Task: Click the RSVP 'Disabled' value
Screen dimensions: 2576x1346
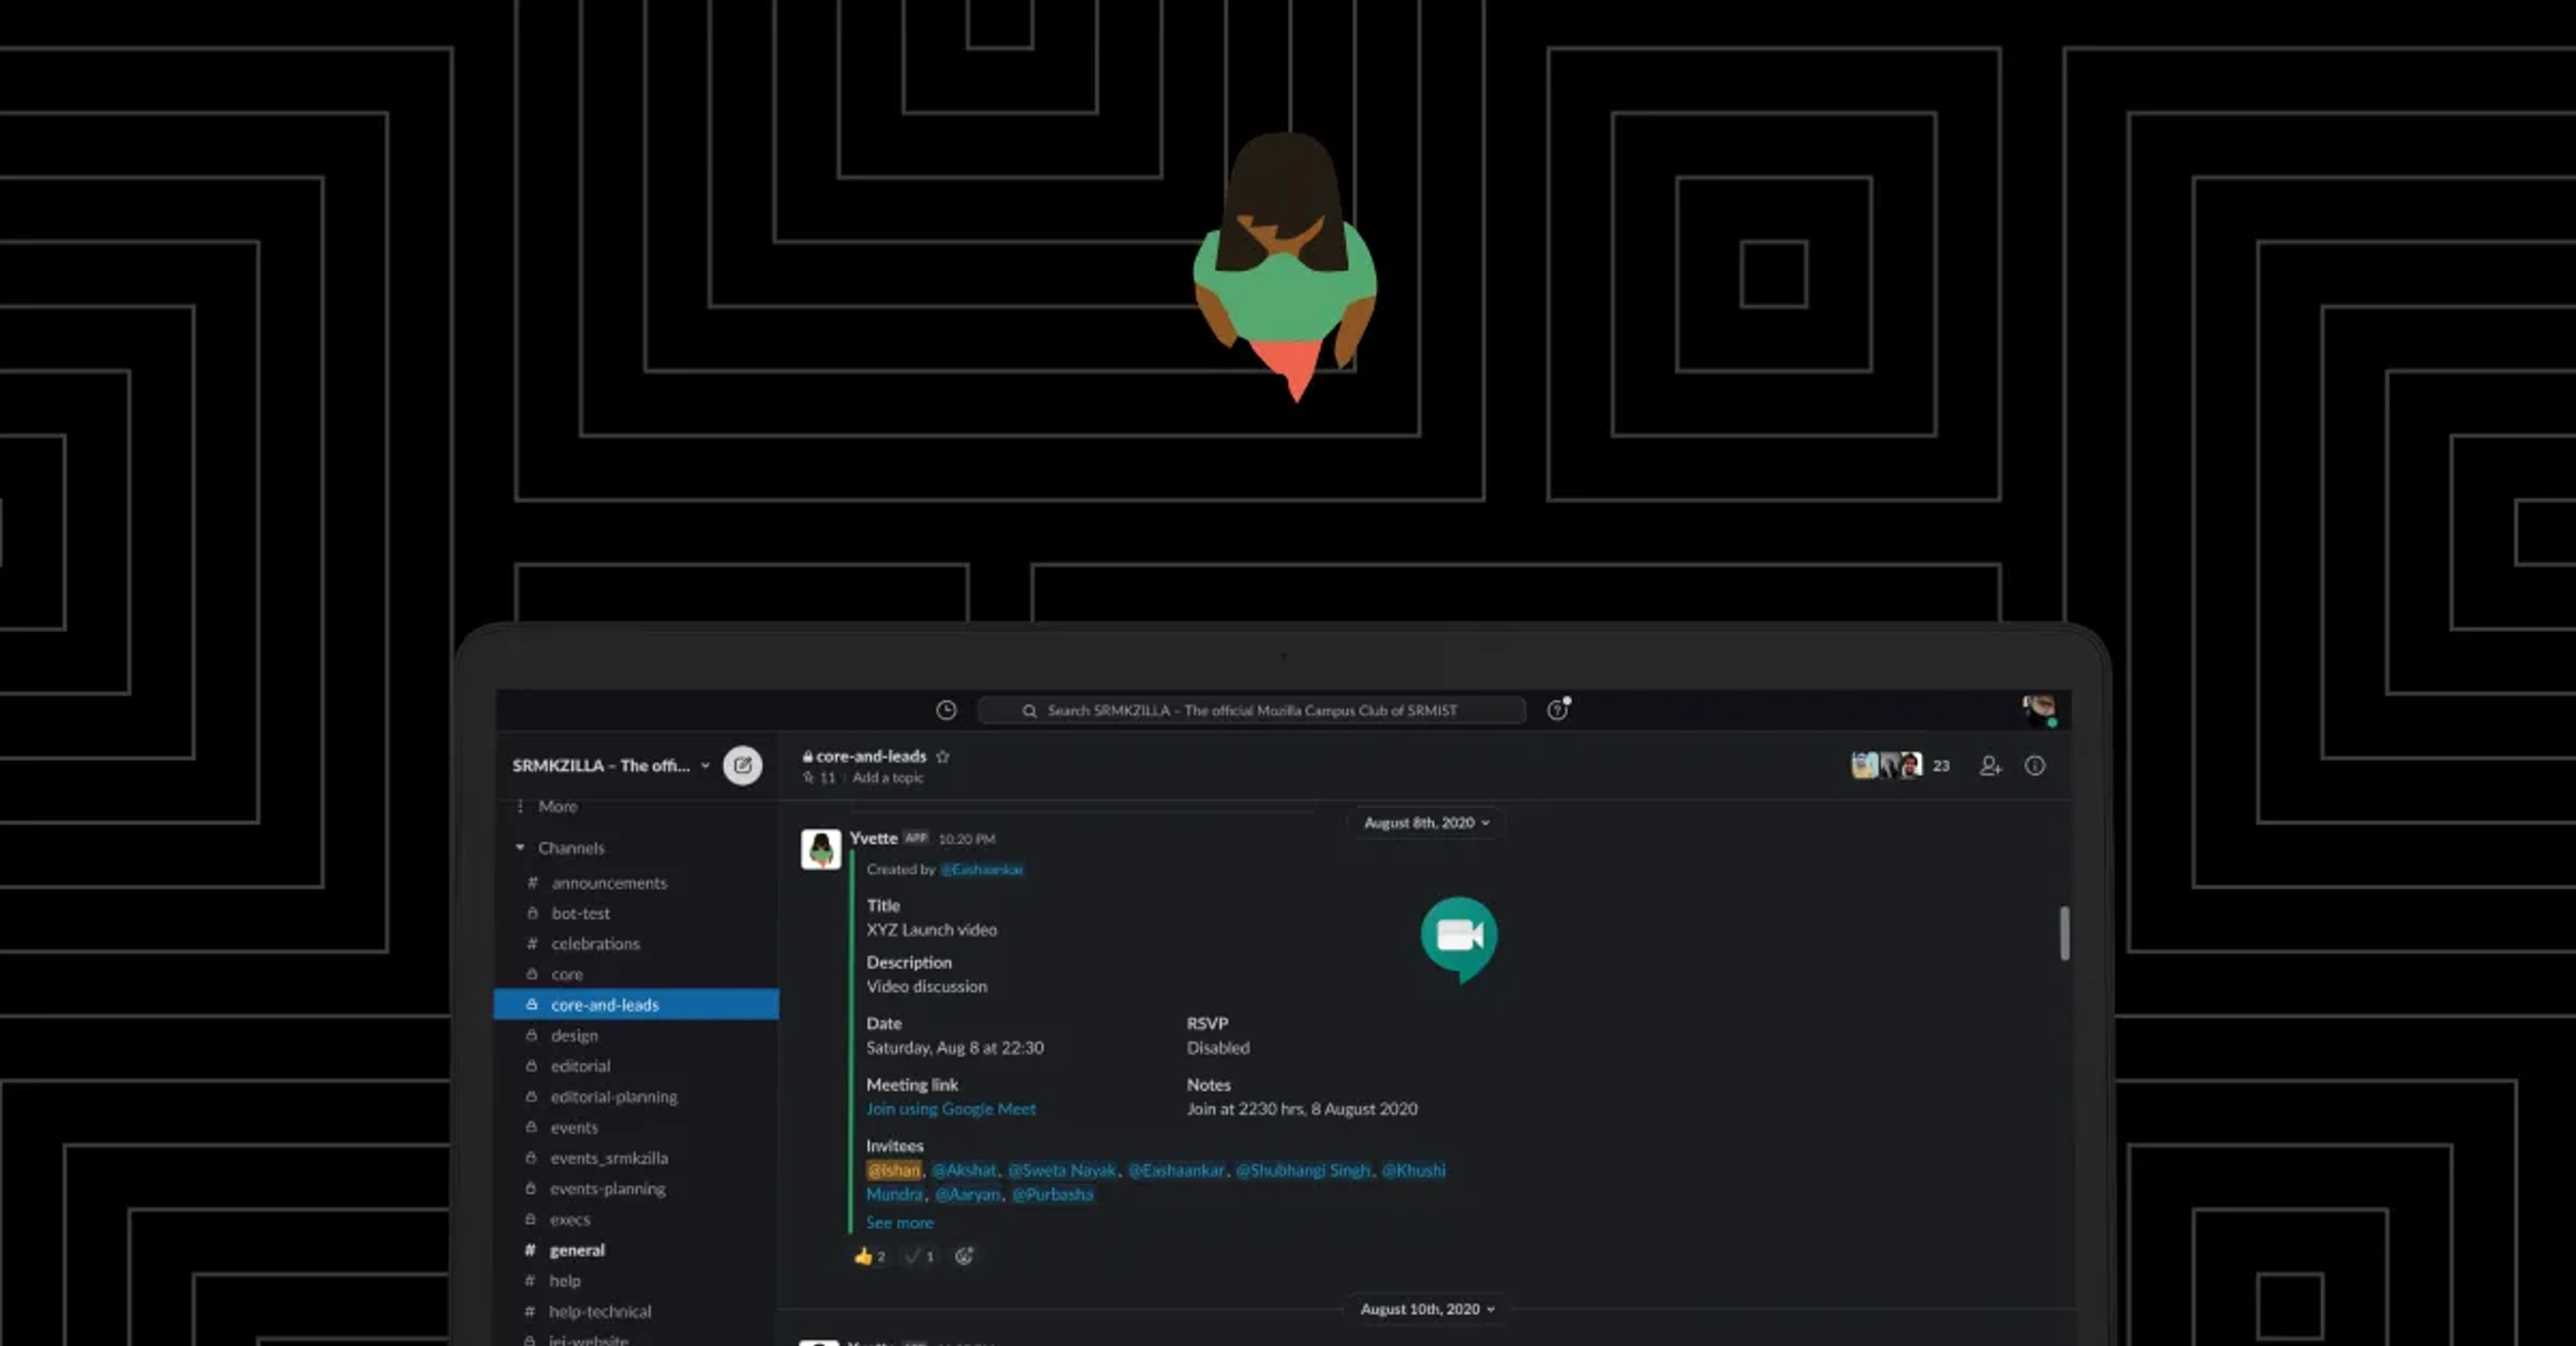Action: 1218,1048
